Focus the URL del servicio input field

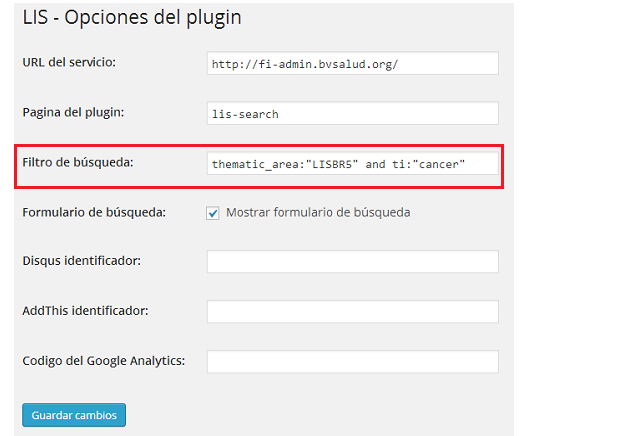click(353, 63)
